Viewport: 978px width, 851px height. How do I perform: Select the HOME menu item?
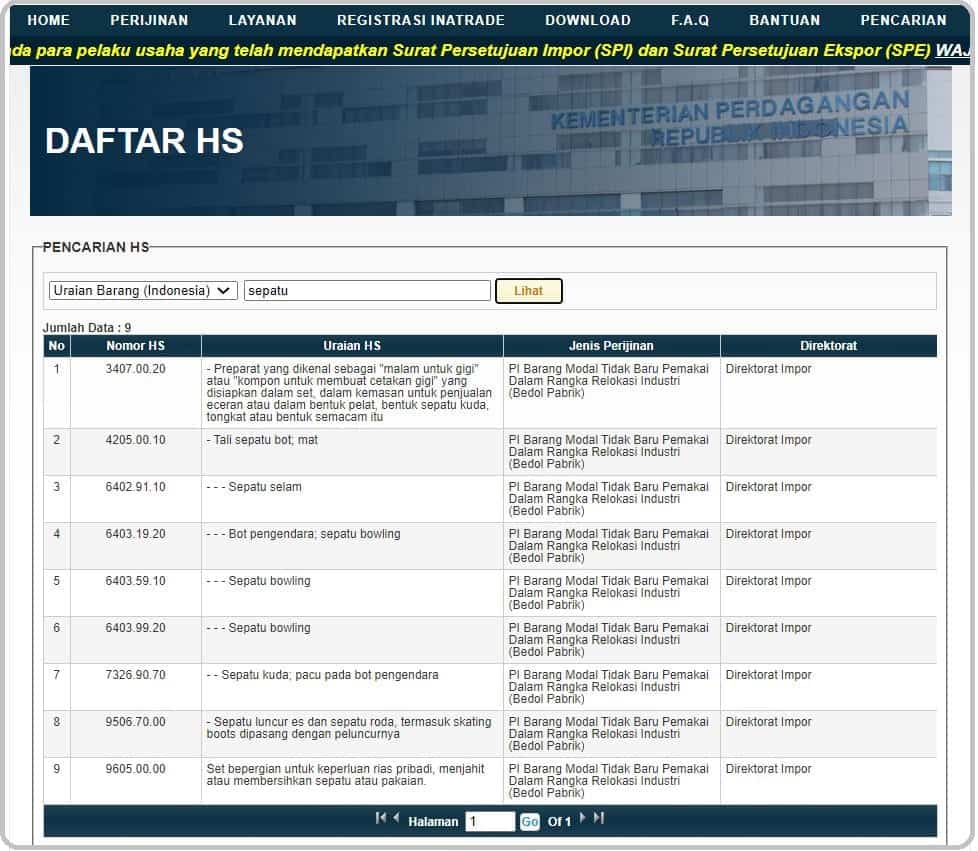(x=48, y=19)
